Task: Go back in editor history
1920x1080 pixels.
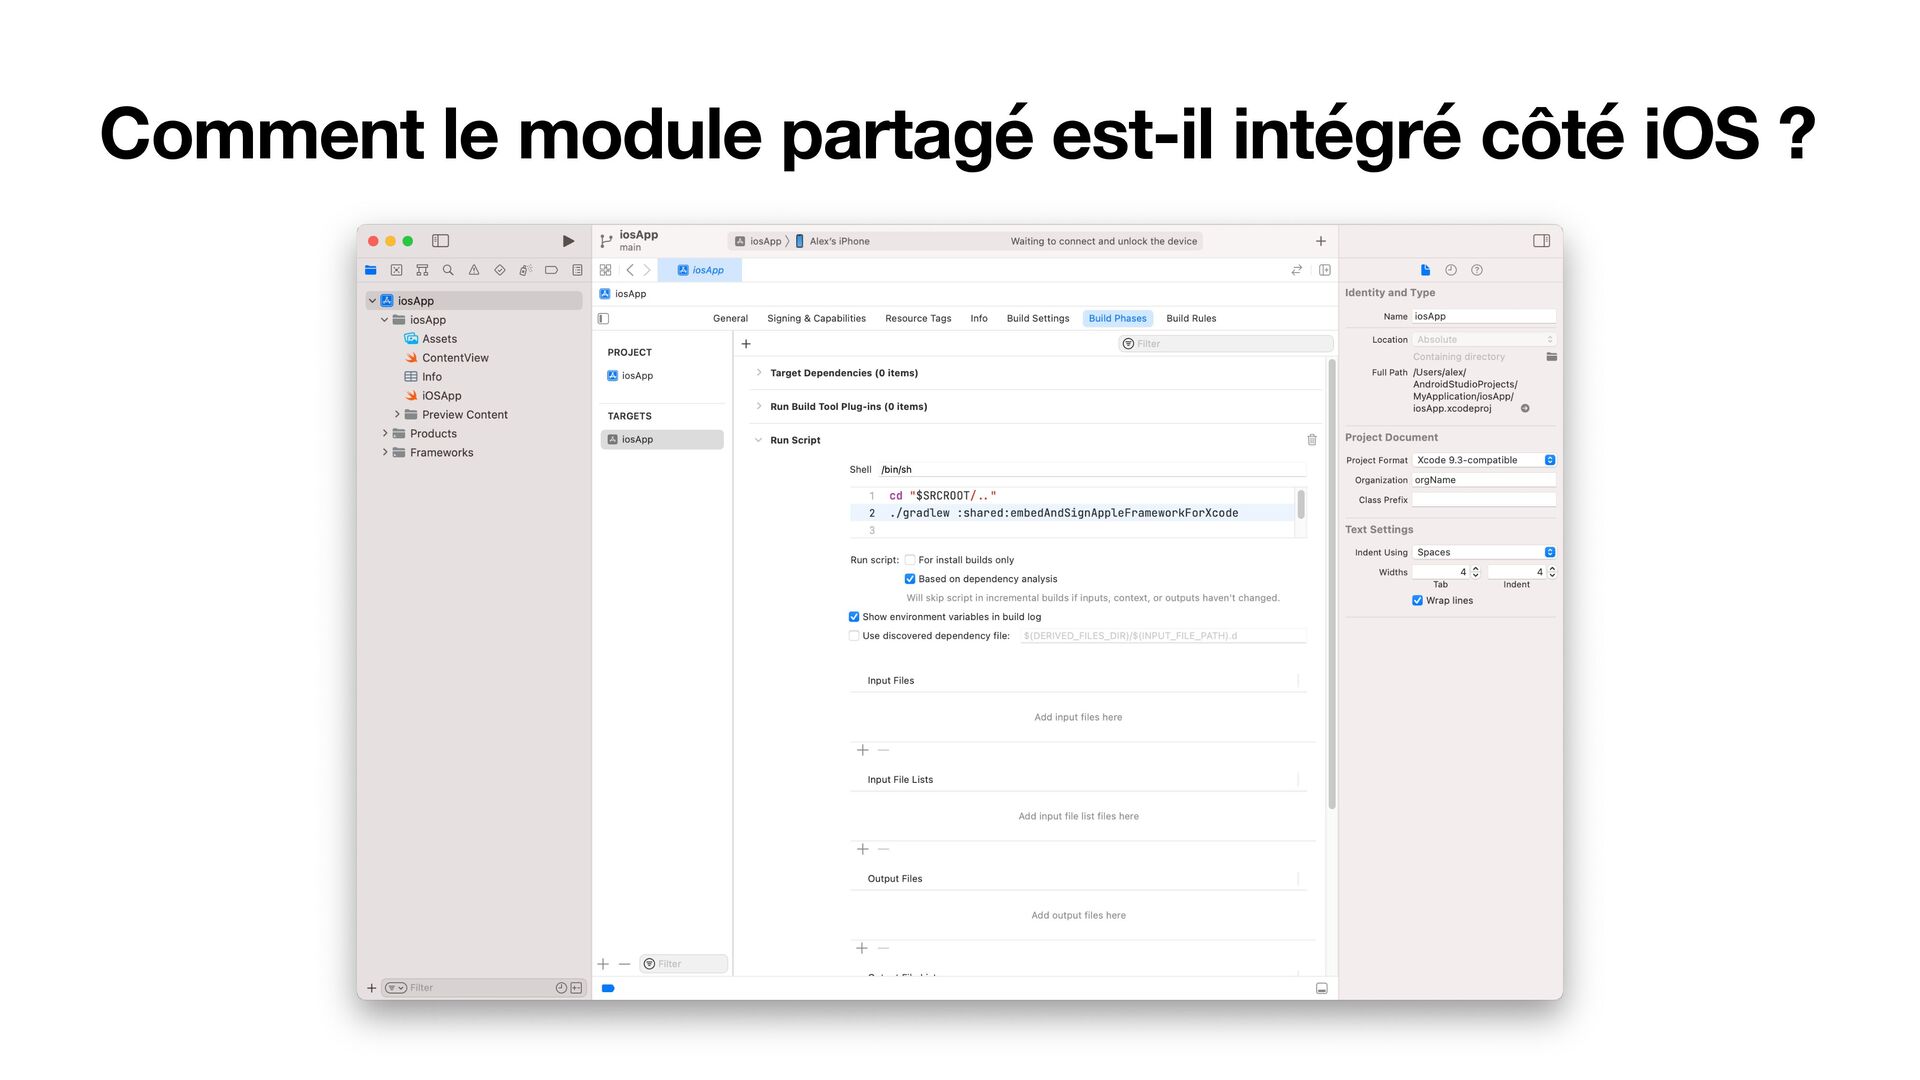Action: coord(630,270)
